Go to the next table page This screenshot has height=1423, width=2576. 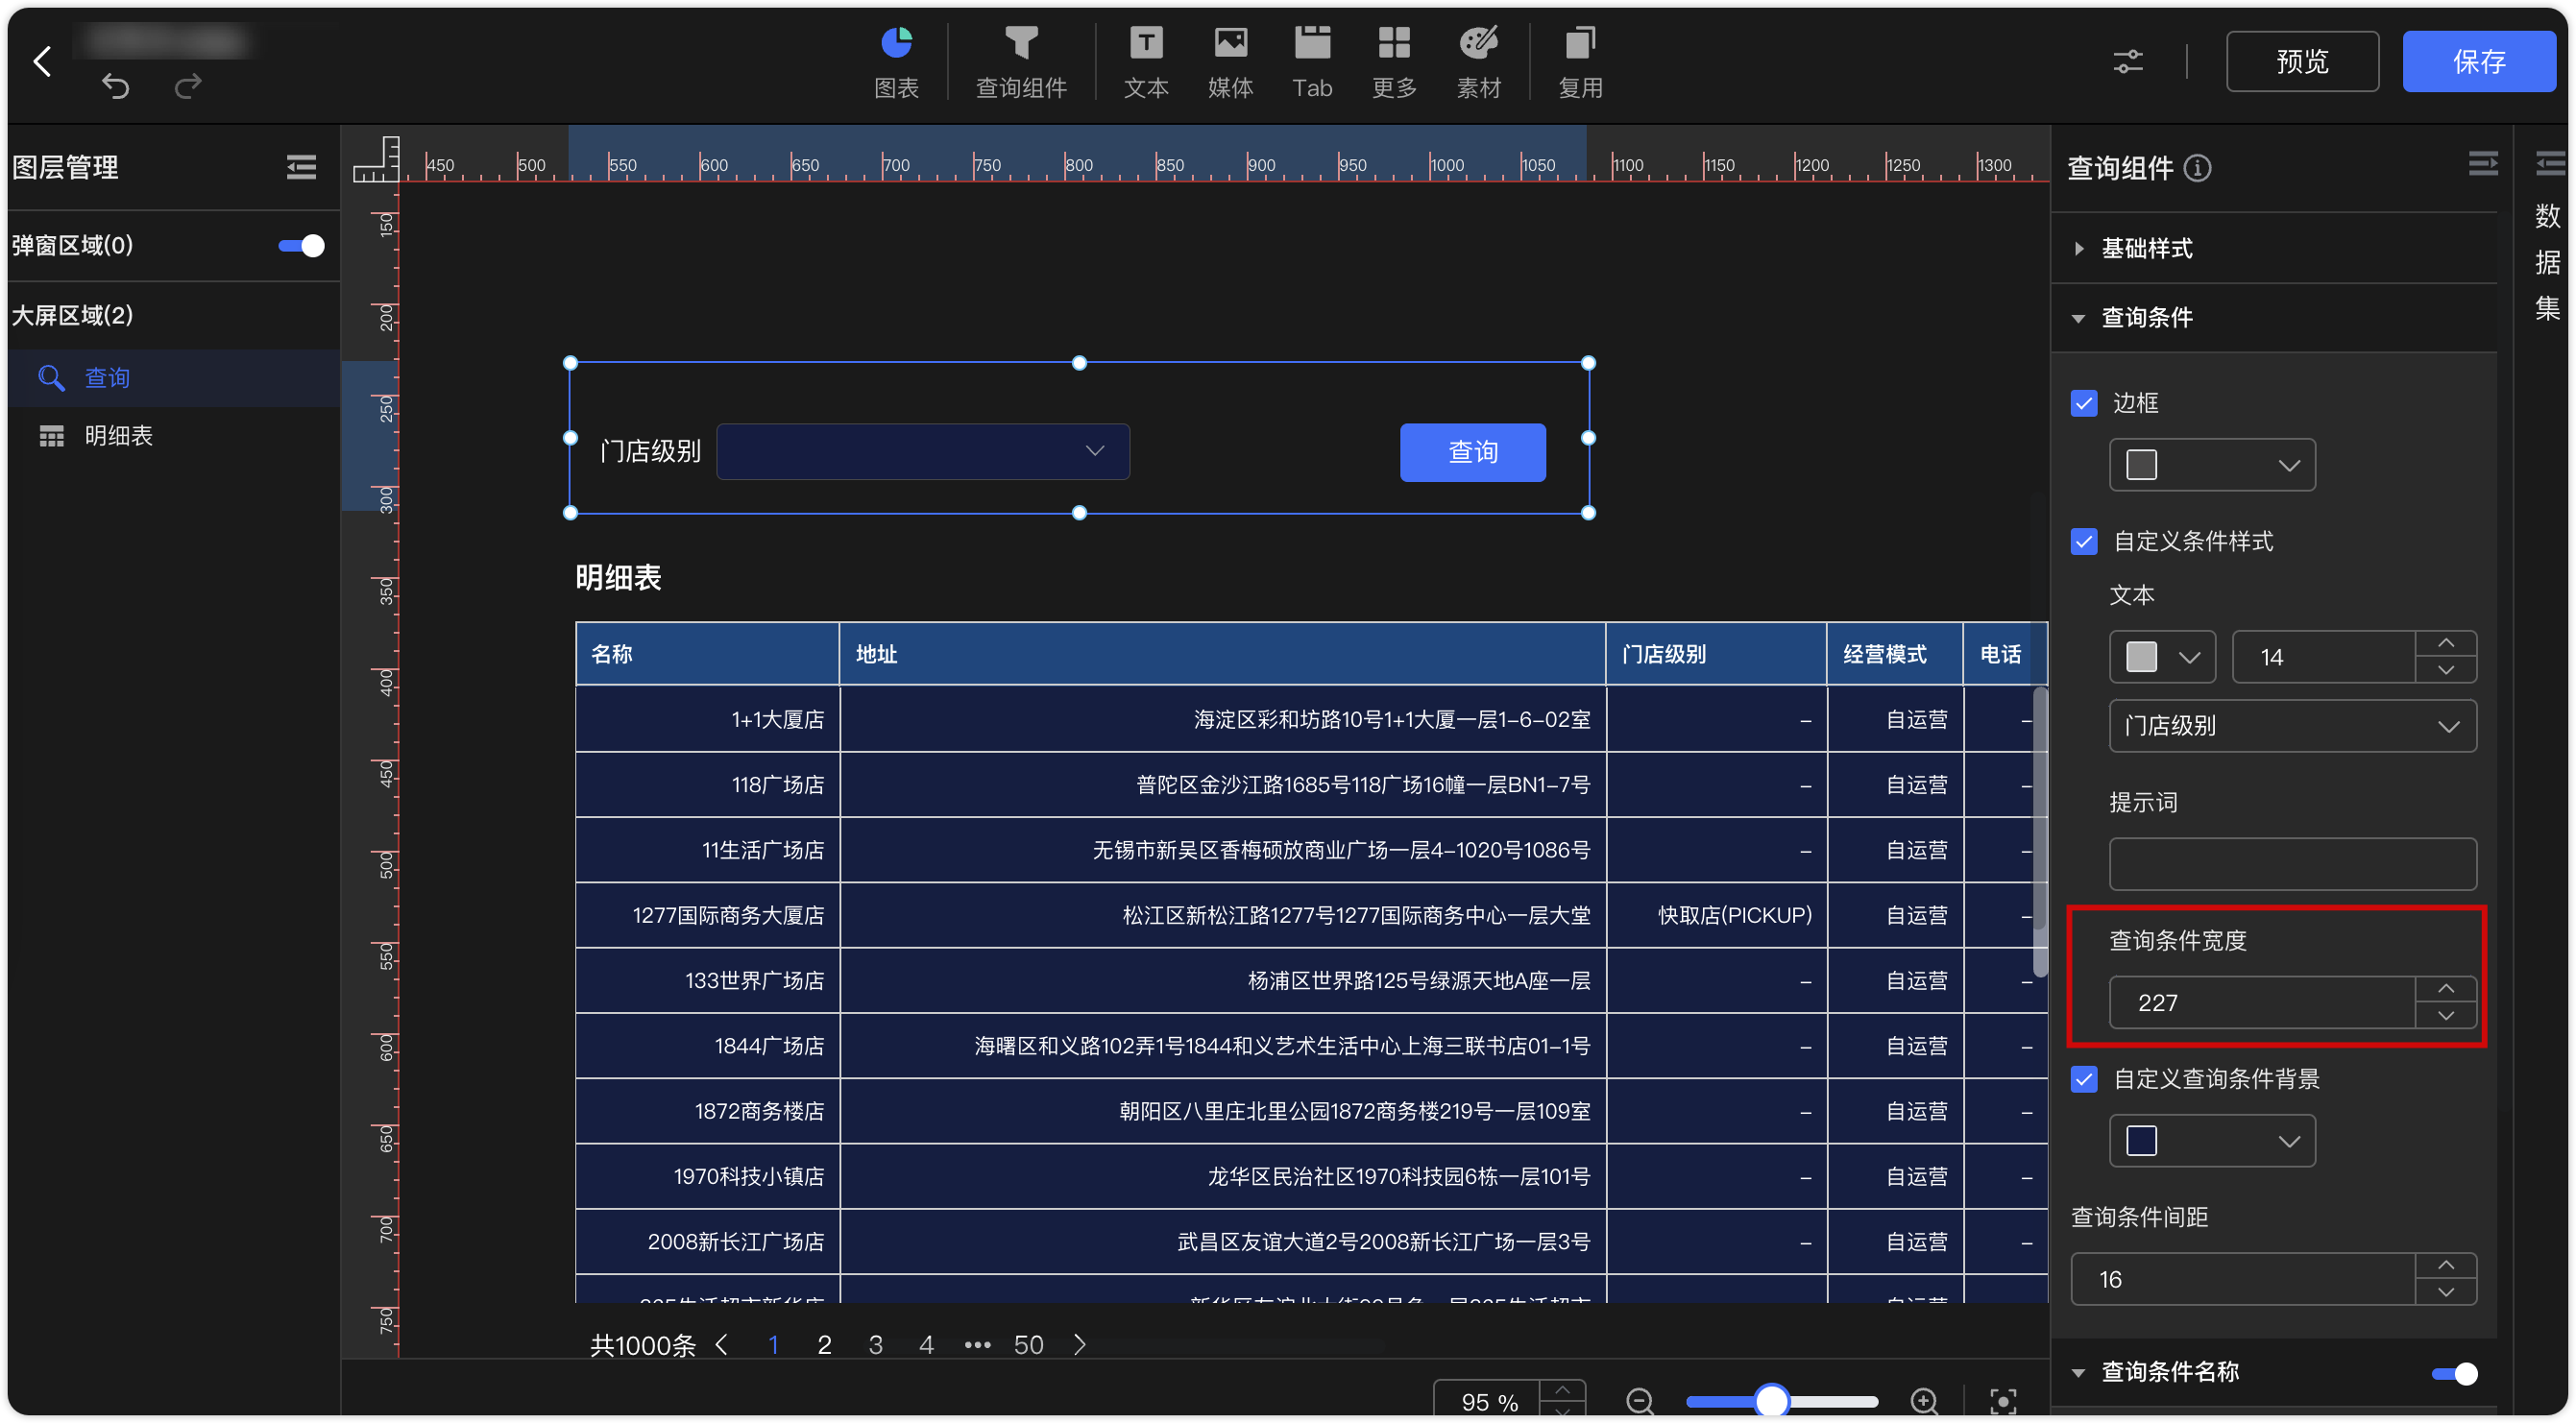click(x=1080, y=1345)
